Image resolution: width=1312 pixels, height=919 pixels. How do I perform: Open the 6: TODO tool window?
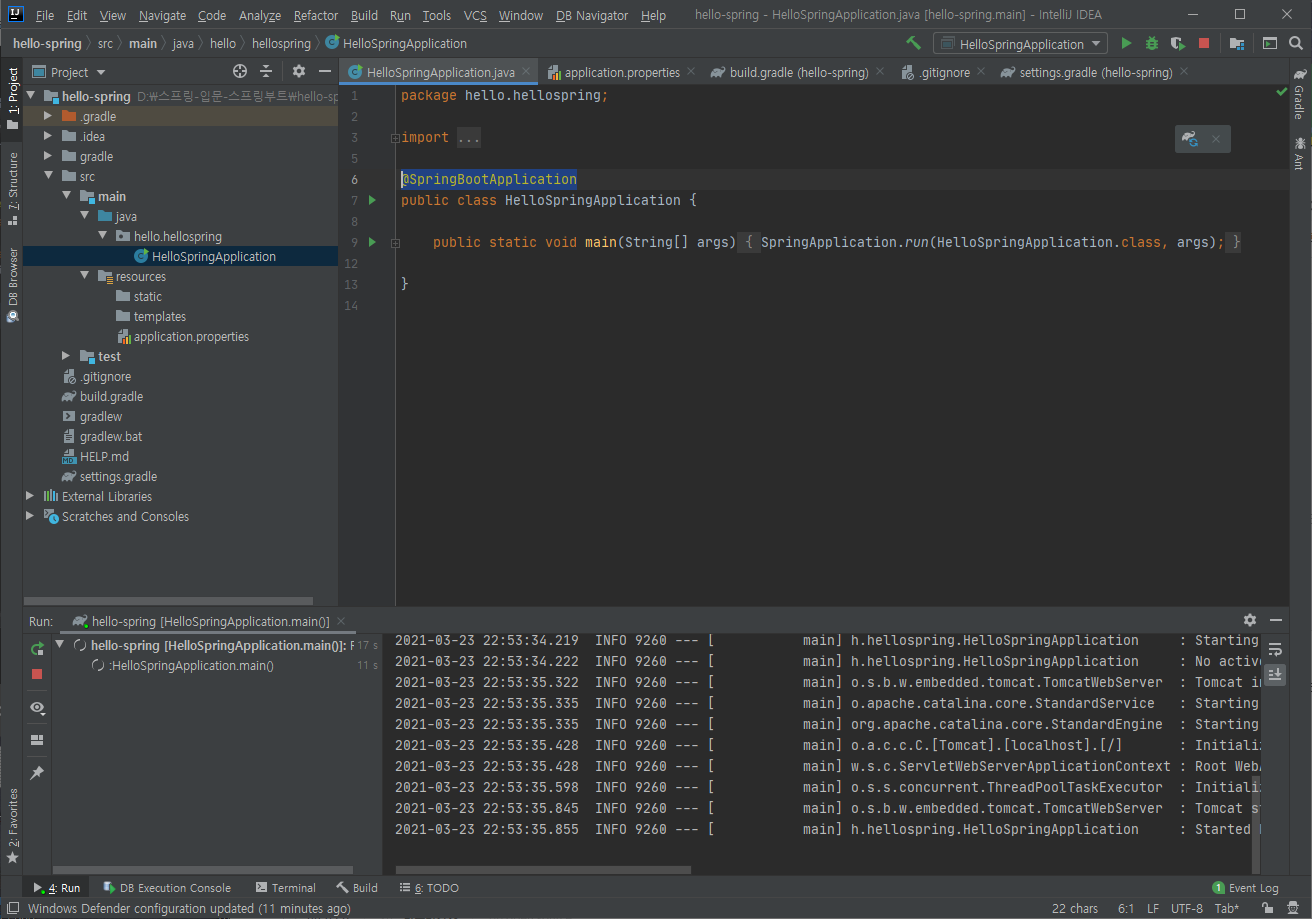pyautogui.click(x=429, y=887)
